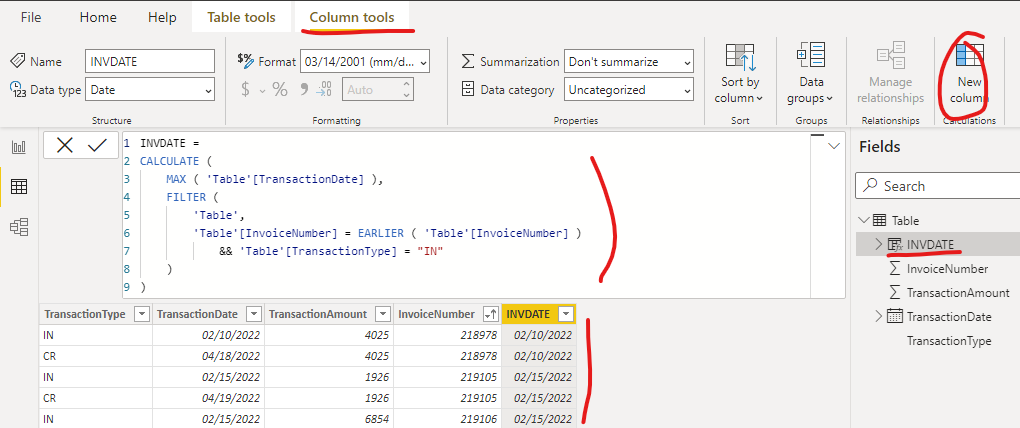
Task: Open the Model view icon
Action: (x=19, y=227)
